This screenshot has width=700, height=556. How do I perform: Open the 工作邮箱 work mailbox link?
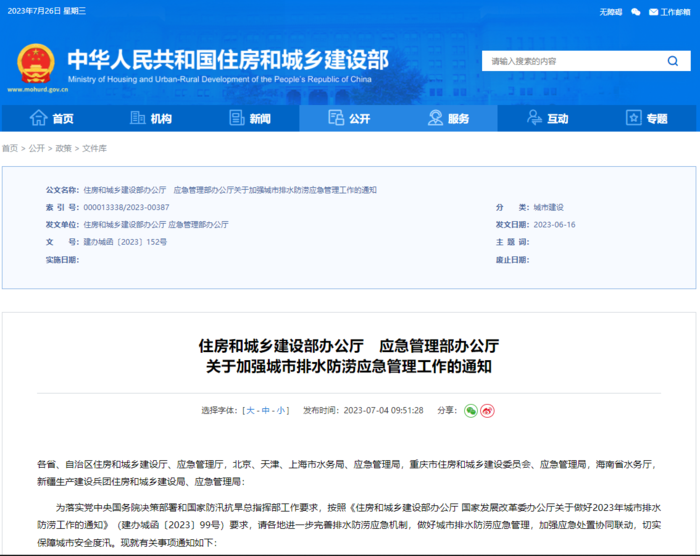coord(670,12)
